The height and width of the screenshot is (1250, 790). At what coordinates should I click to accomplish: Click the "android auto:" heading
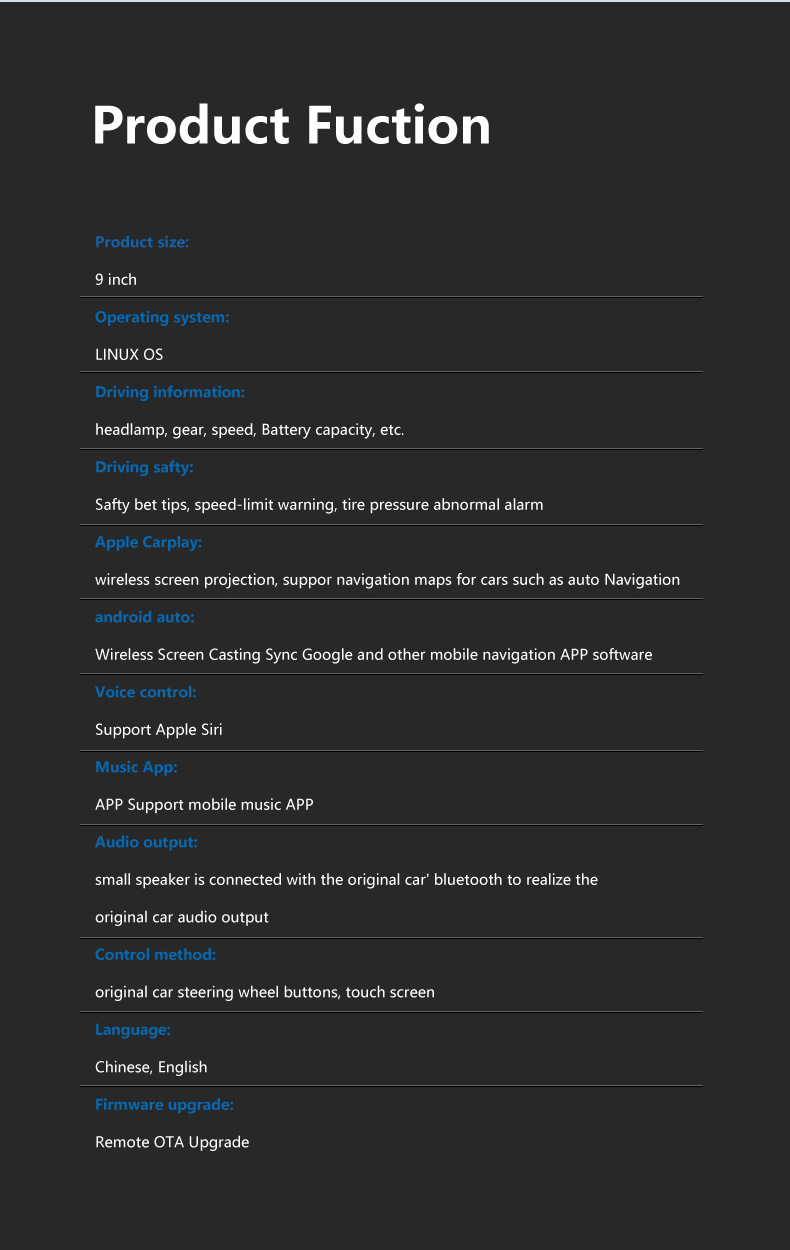[145, 617]
